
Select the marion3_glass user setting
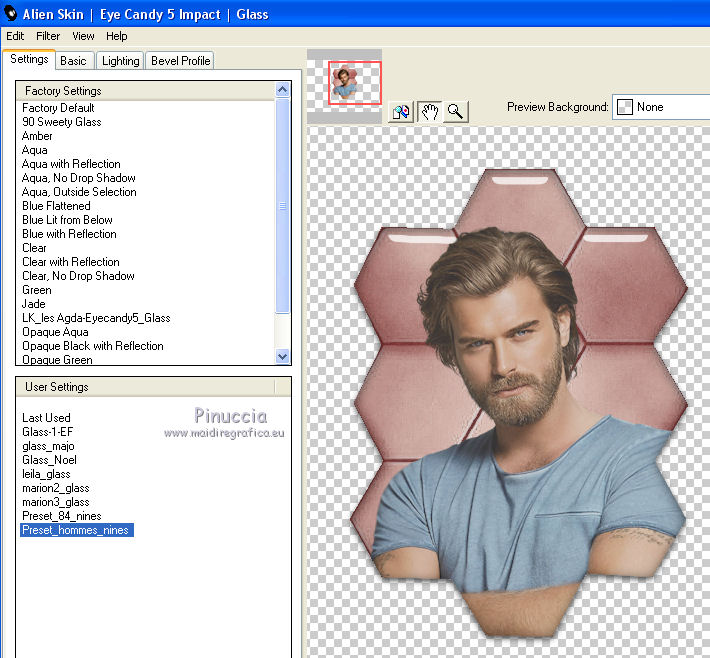(56, 502)
